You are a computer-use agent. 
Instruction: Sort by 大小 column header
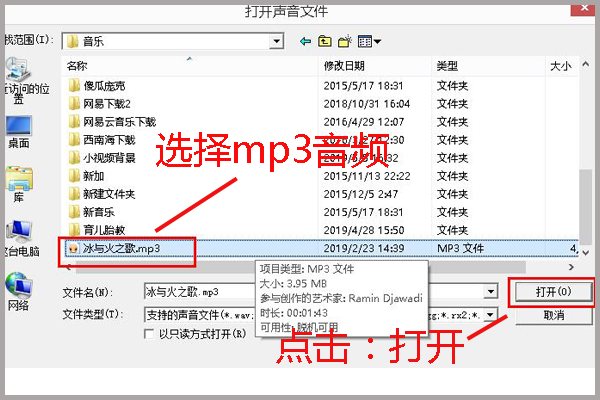pyautogui.click(x=562, y=66)
